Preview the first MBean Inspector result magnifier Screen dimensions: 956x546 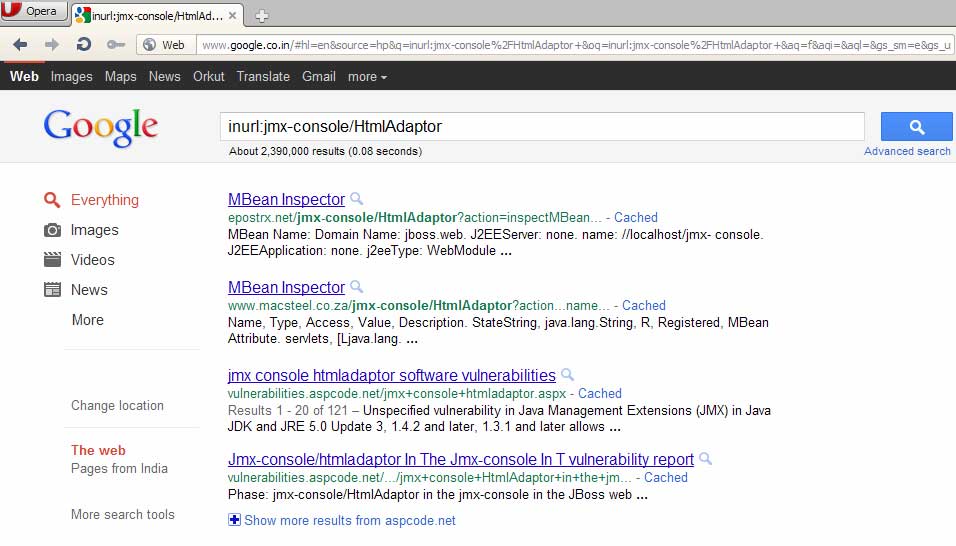357,200
